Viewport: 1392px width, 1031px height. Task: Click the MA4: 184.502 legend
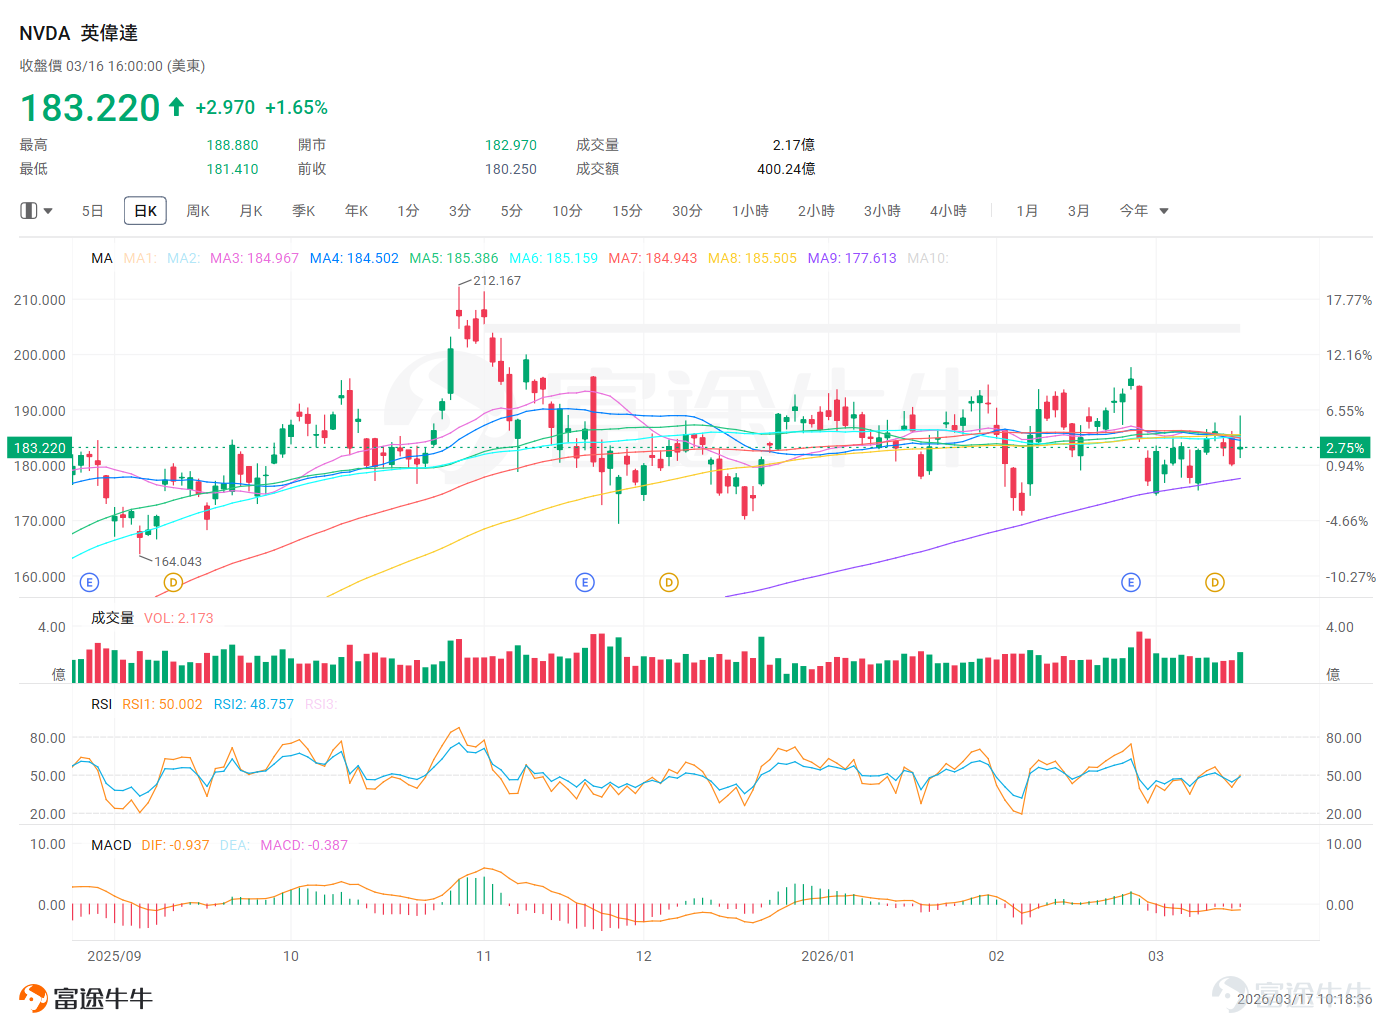pos(354,258)
